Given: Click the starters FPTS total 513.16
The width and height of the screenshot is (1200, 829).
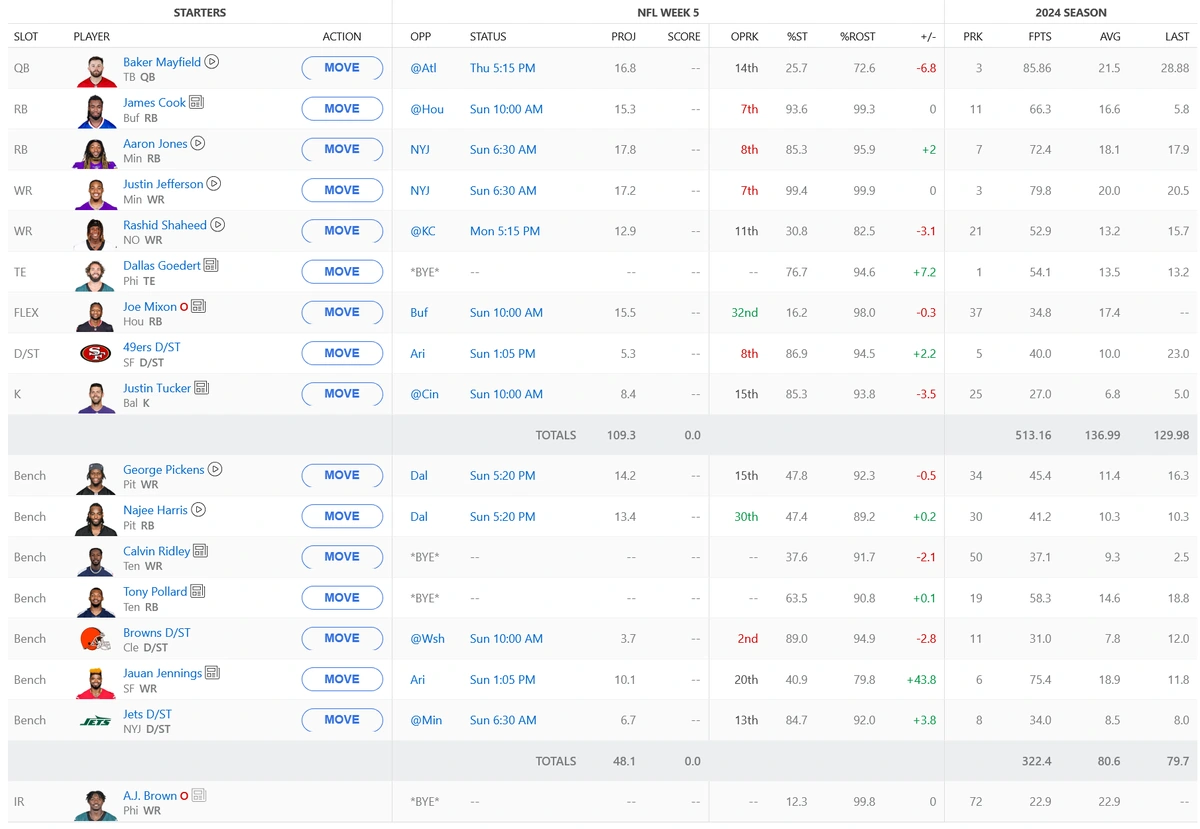Looking at the screenshot, I should [1032, 435].
